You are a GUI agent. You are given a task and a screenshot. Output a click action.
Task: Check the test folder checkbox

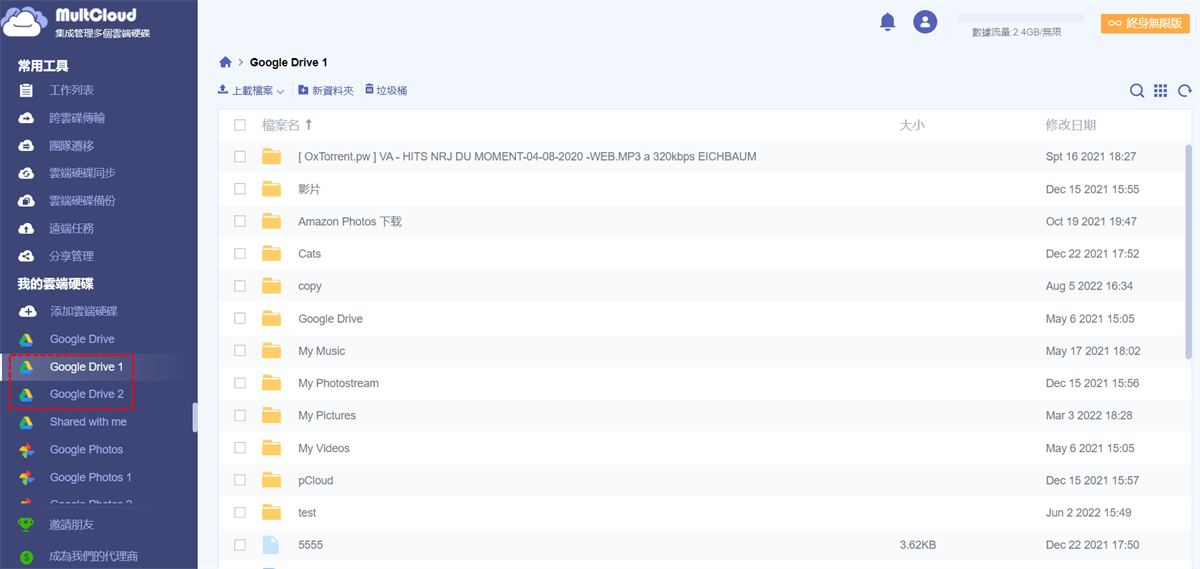(240, 512)
